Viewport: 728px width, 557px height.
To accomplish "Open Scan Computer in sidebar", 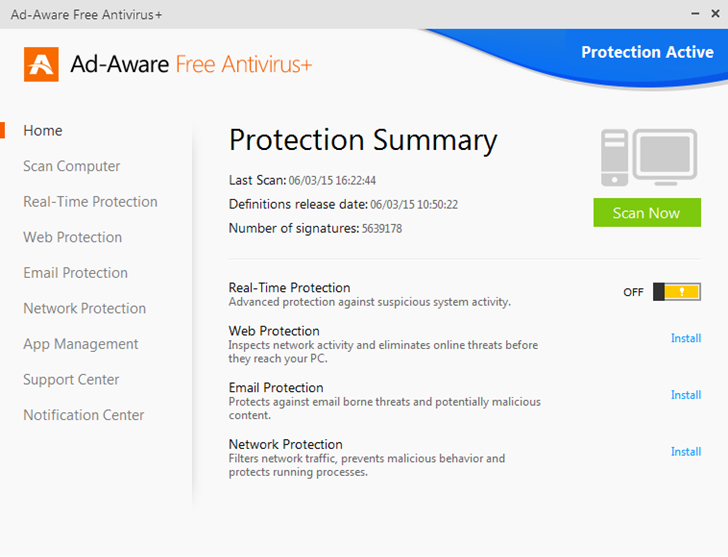I will (72, 166).
